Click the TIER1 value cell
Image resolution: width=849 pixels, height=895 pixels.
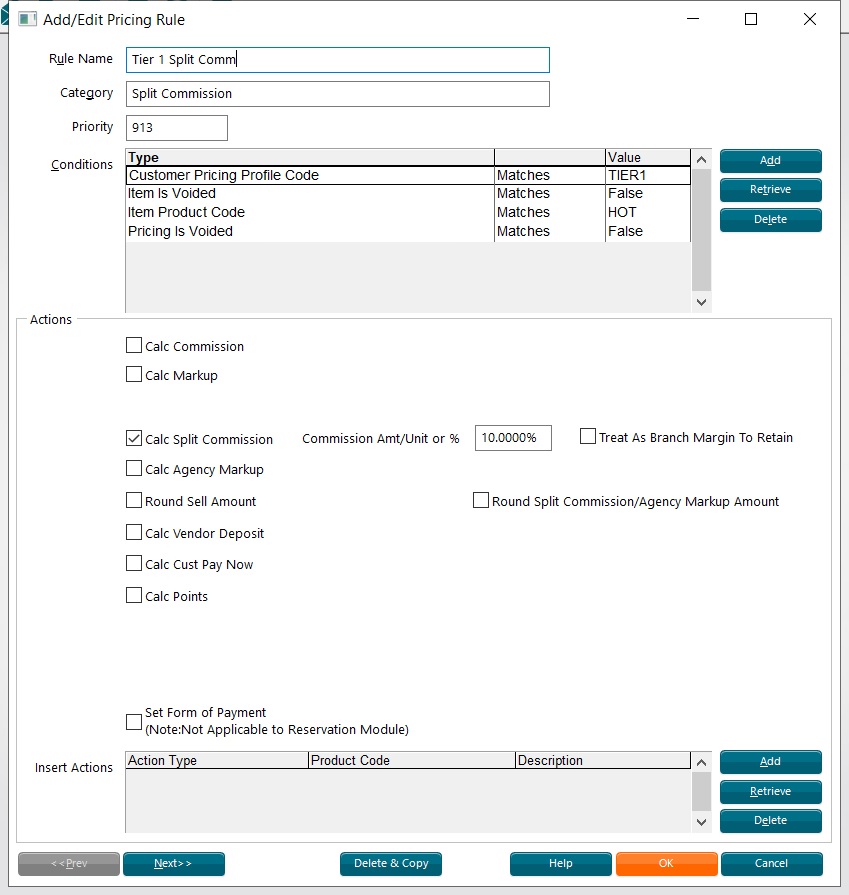point(647,175)
